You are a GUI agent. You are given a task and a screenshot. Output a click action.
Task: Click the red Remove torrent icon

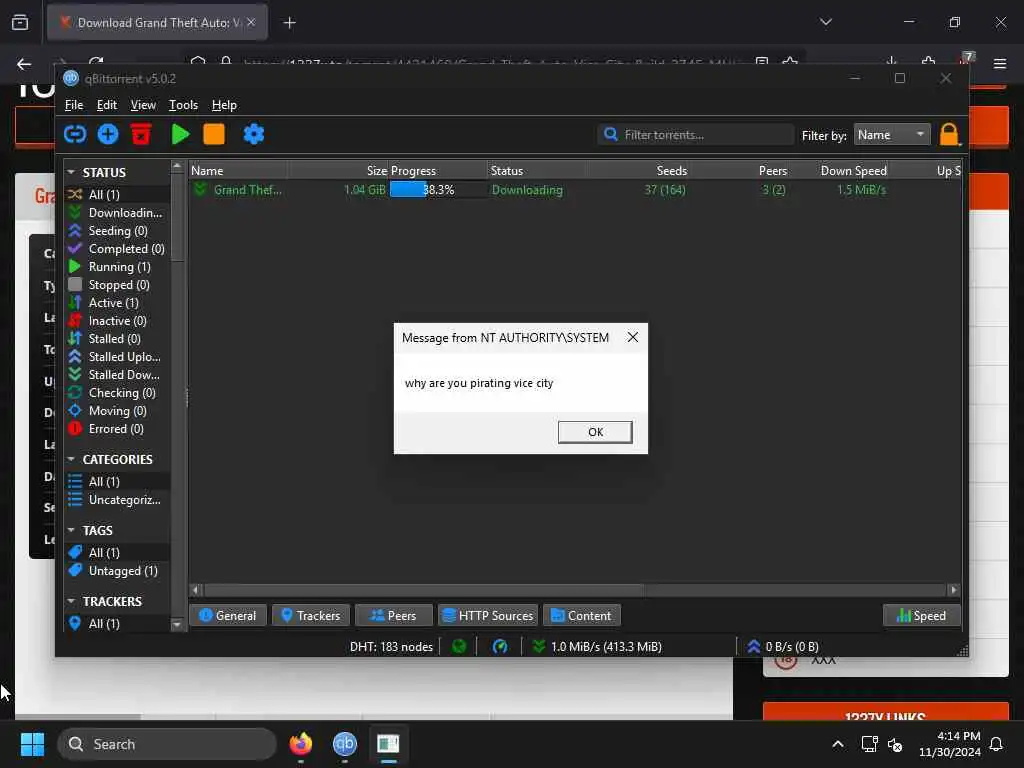[141, 135]
